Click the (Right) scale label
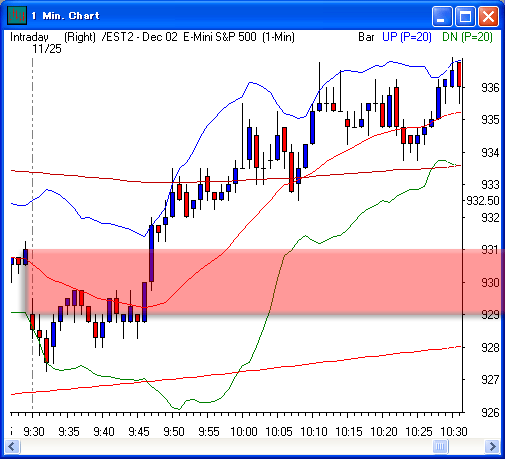This screenshot has width=505, height=459. click(80, 37)
